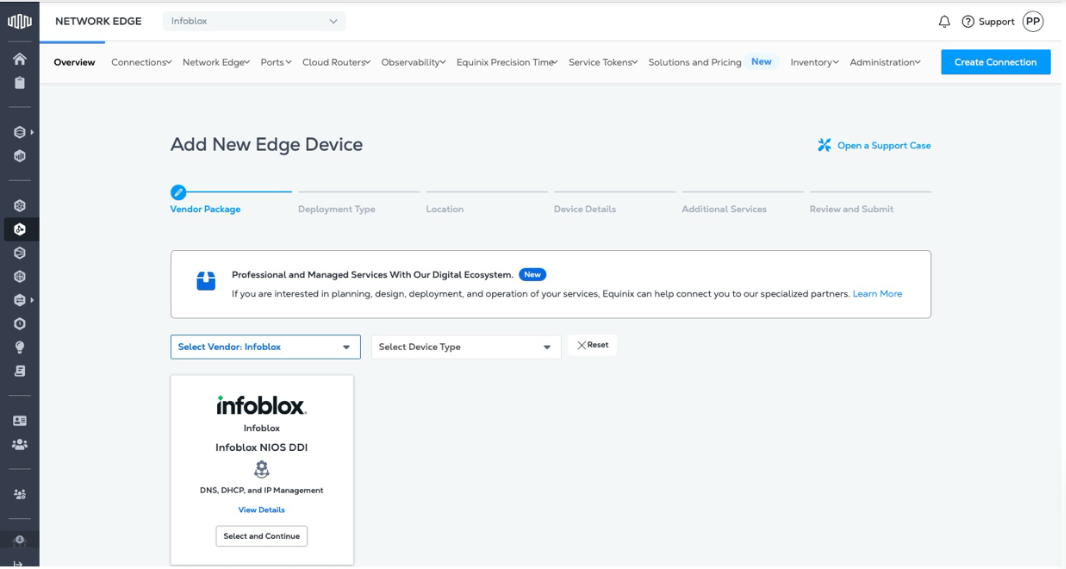Screen dimensions: 1066x569
Task: Open the Select Device Type dropdown
Action: [x=465, y=347]
